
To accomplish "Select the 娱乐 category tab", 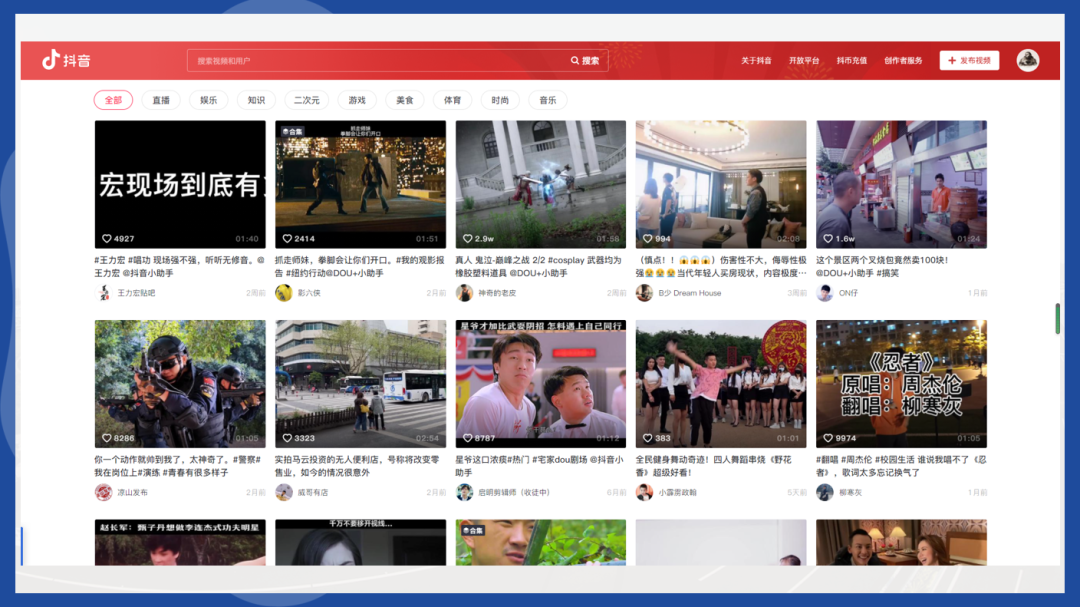I will (x=208, y=100).
